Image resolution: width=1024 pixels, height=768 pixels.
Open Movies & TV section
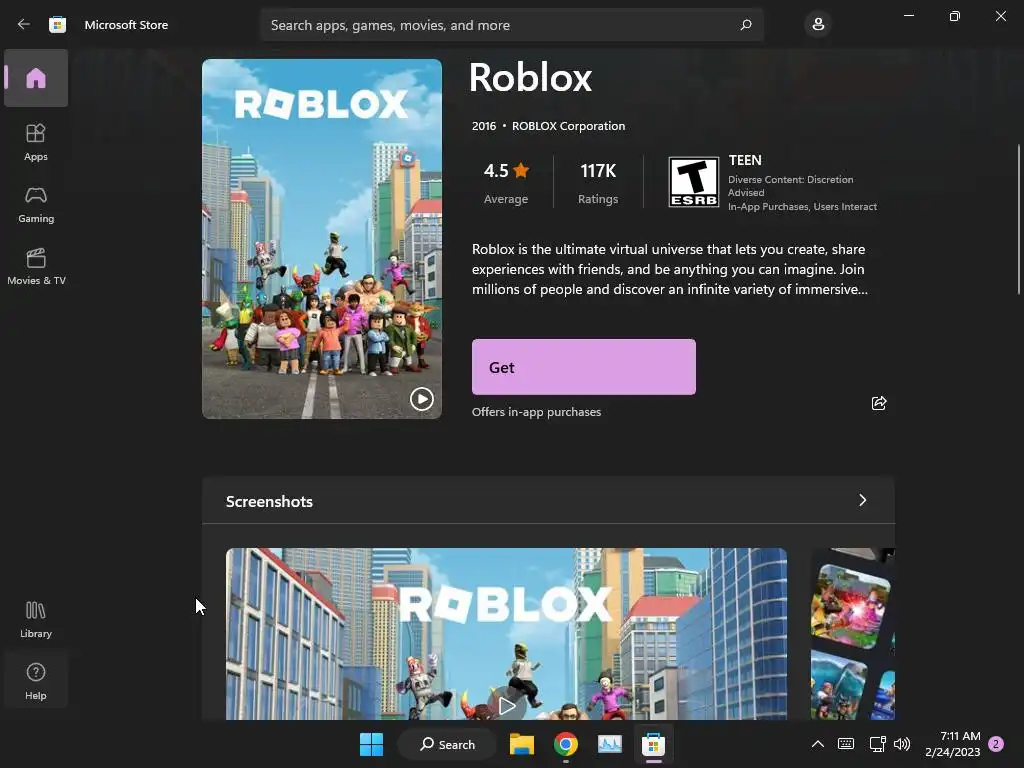pyautogui.click(x=36, y=266)
